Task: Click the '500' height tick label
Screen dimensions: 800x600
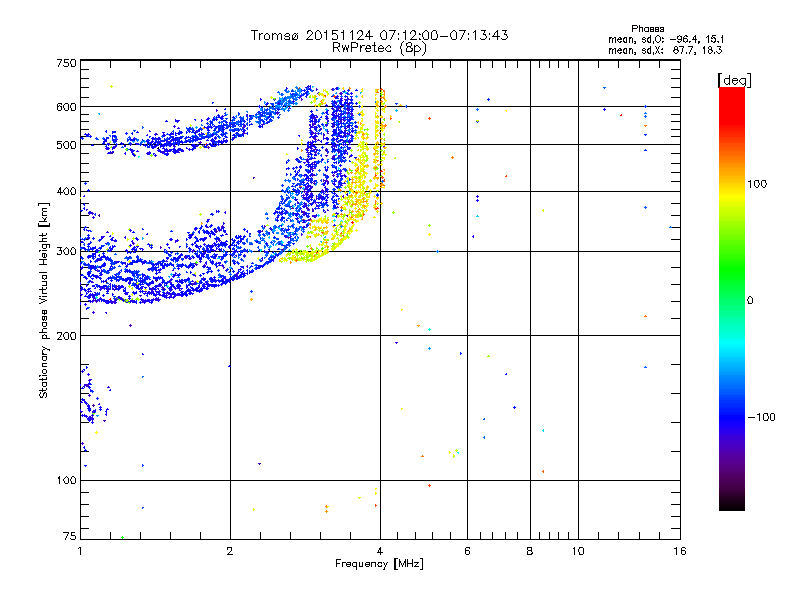Action: [x=66, y=145]
